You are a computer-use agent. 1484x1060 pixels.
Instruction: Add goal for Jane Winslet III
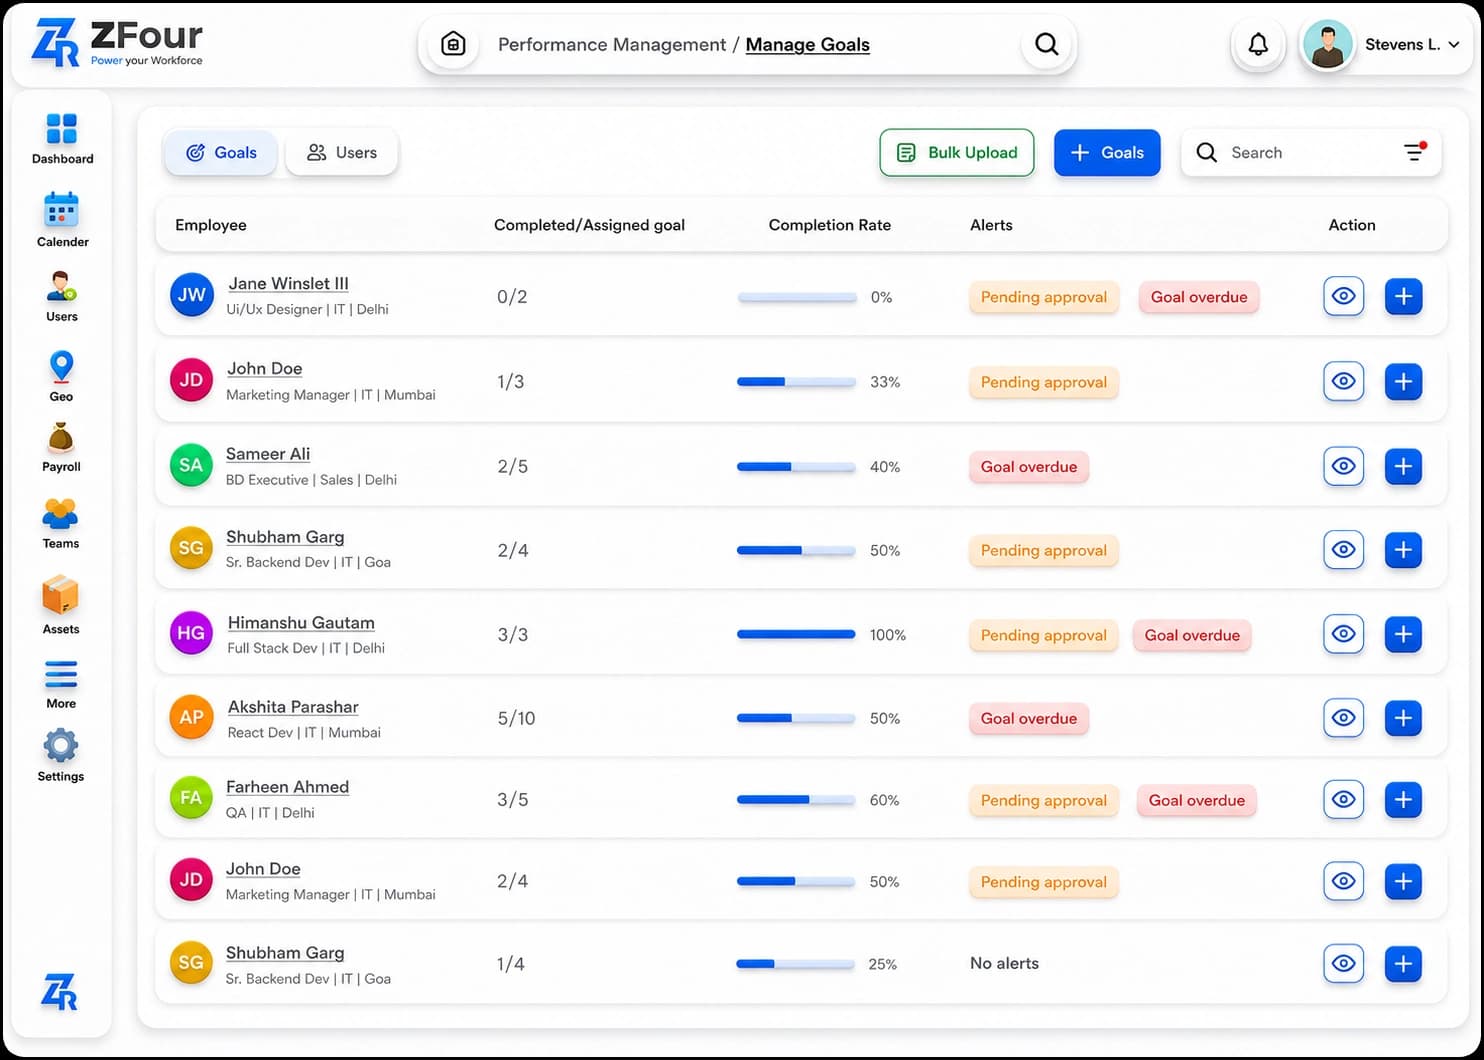[1403, 296]
